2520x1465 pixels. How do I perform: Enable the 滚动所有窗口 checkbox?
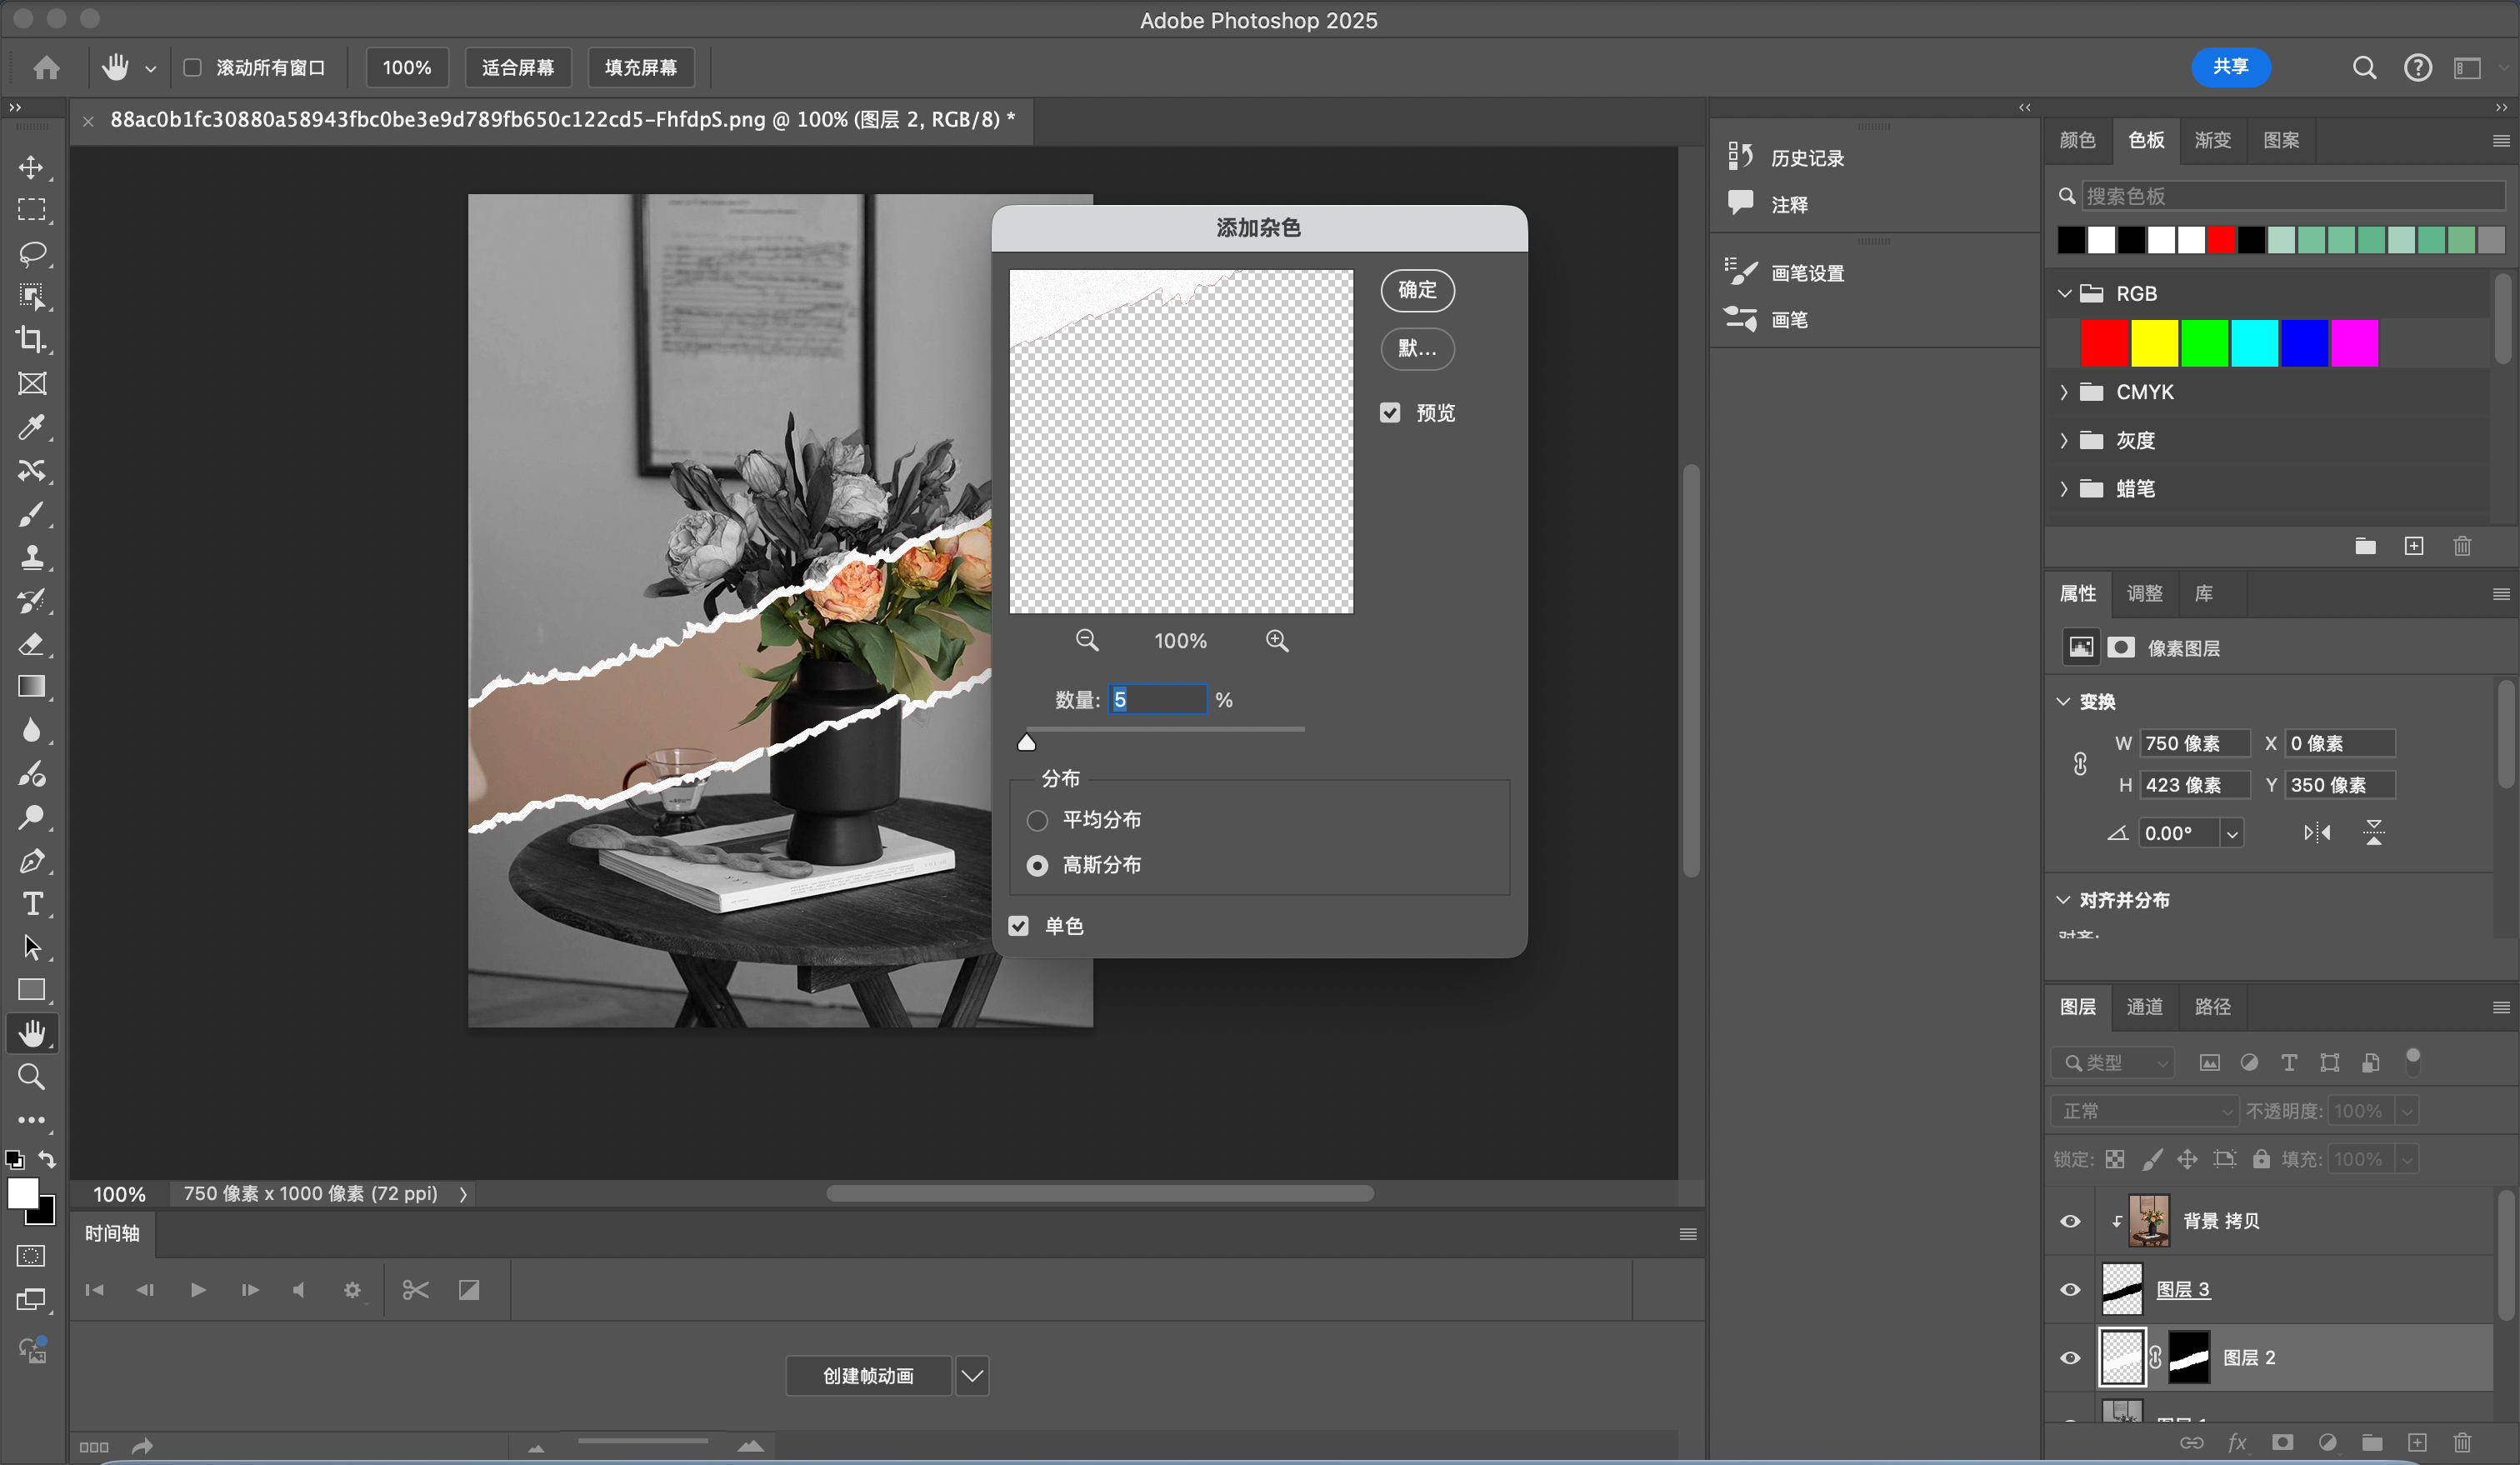[192, 67]
